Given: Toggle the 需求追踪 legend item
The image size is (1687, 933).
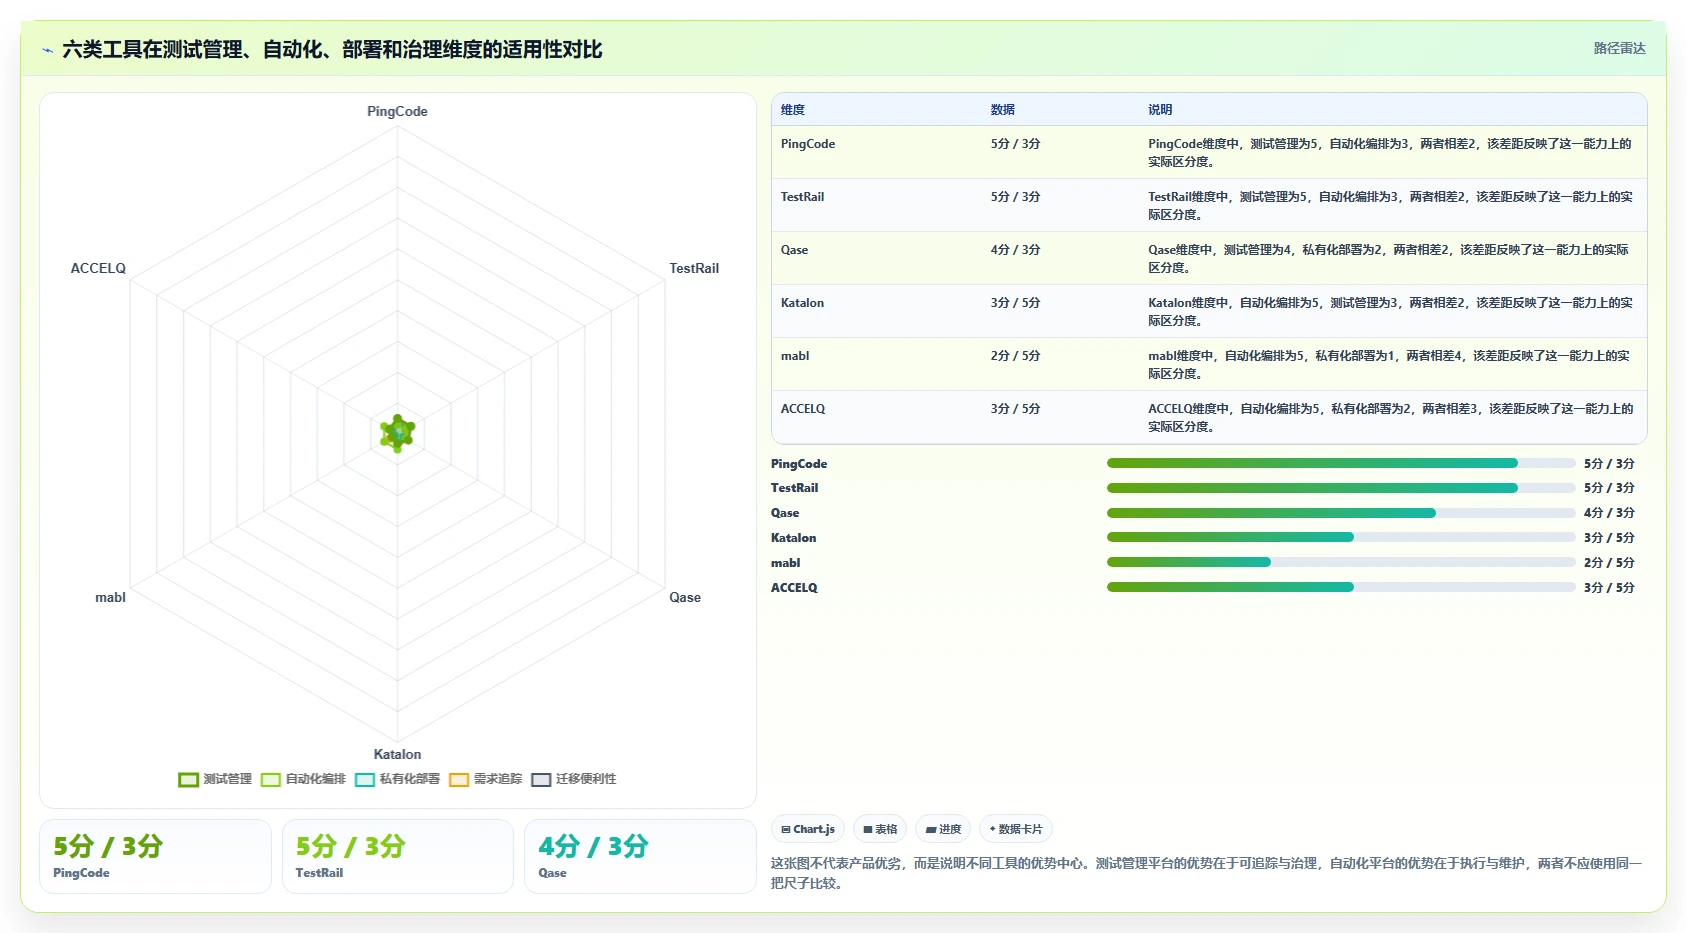Looking at the screenshot, I should coord(486,779).
